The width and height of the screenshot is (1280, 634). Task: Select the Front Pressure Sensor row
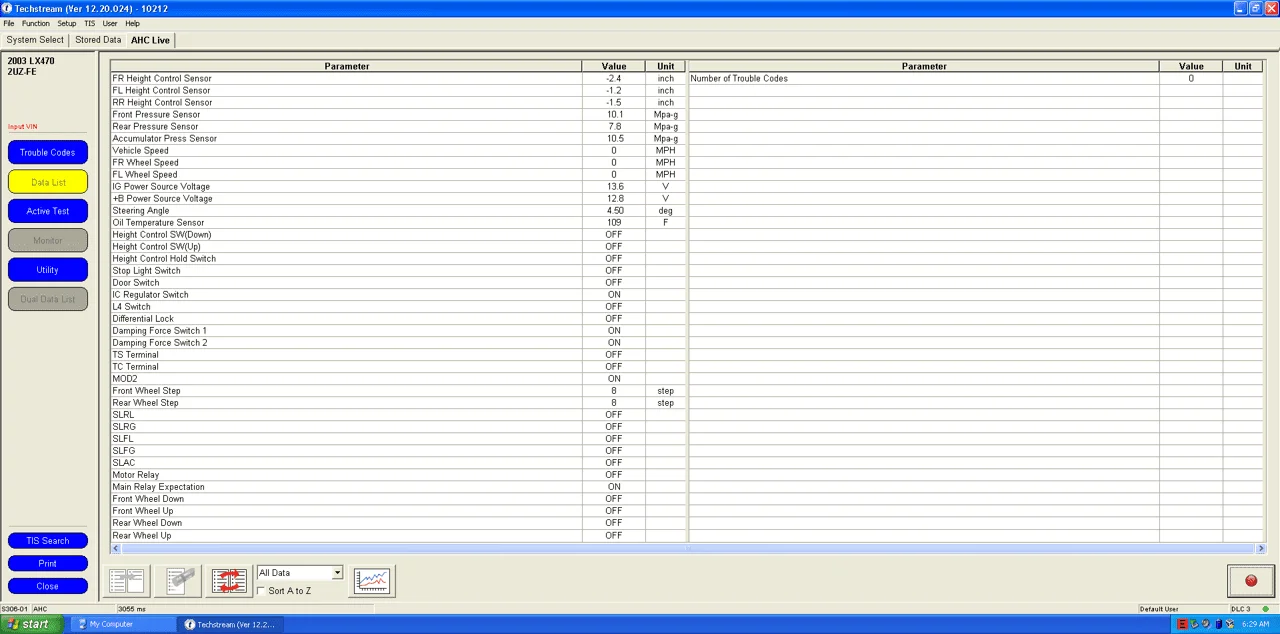[398, 114]
